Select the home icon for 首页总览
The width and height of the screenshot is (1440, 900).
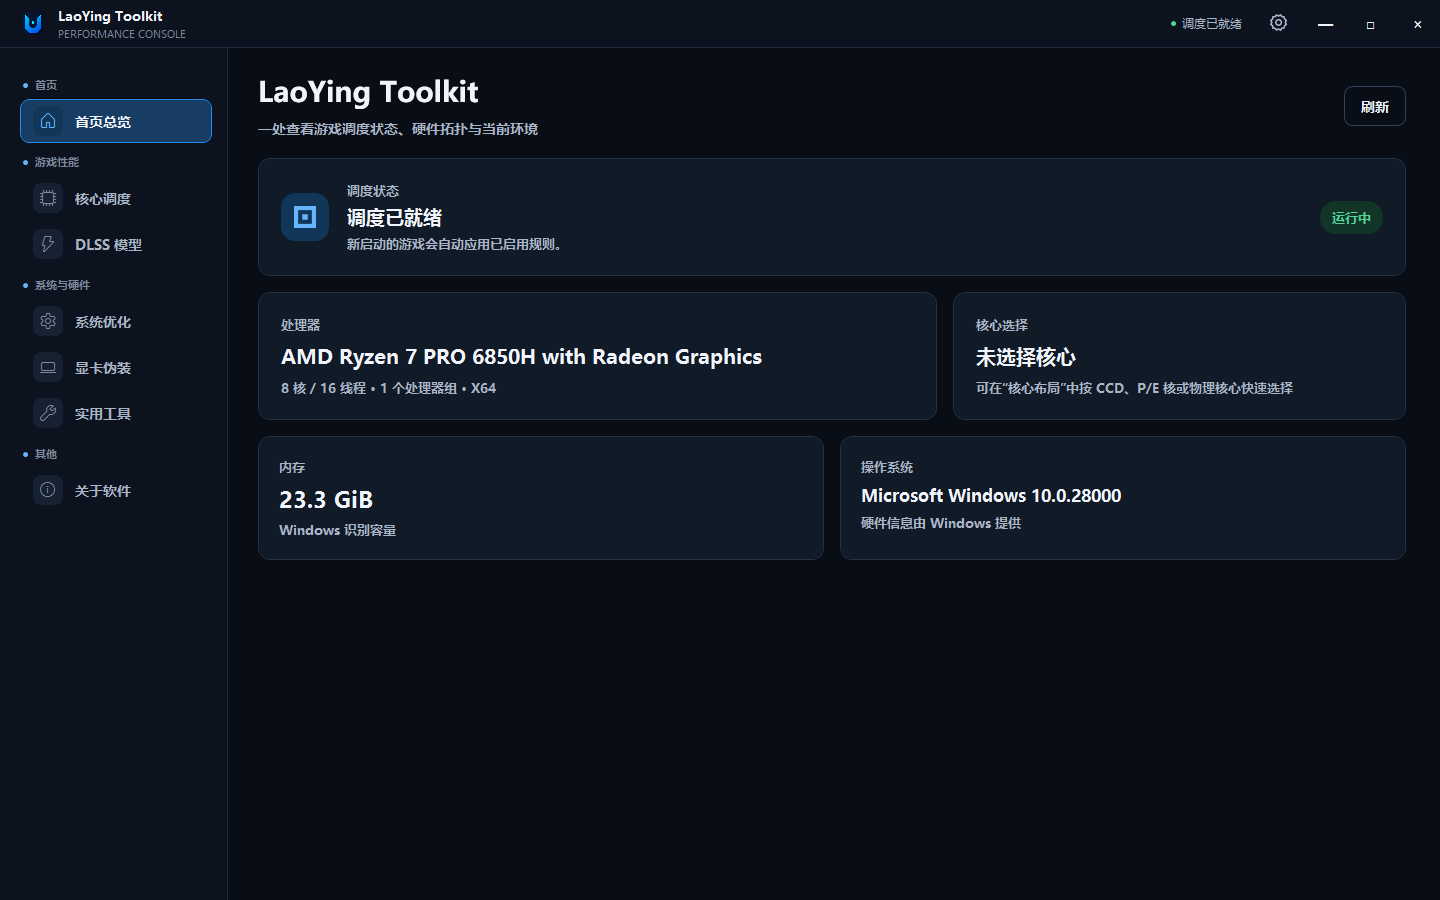click(x=48, y=121)
